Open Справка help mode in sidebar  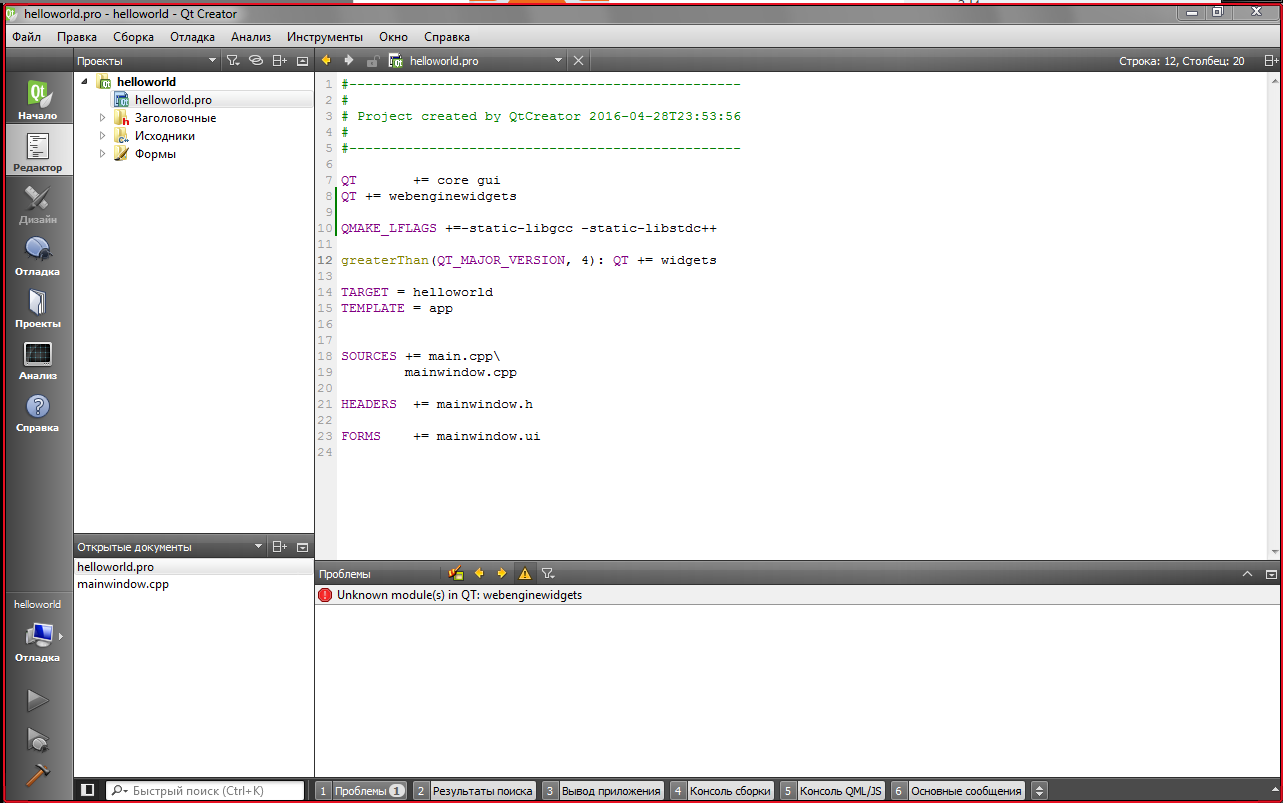point(38,412)
